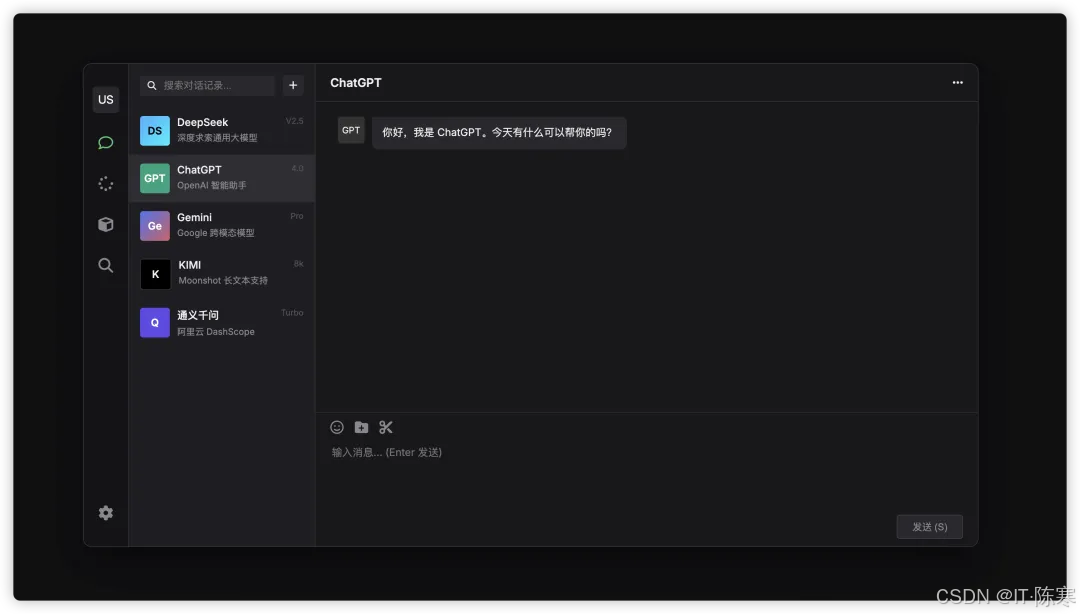Click the US user avatar
This screenshot has height=614, width=1080.
tap(105, 99)
